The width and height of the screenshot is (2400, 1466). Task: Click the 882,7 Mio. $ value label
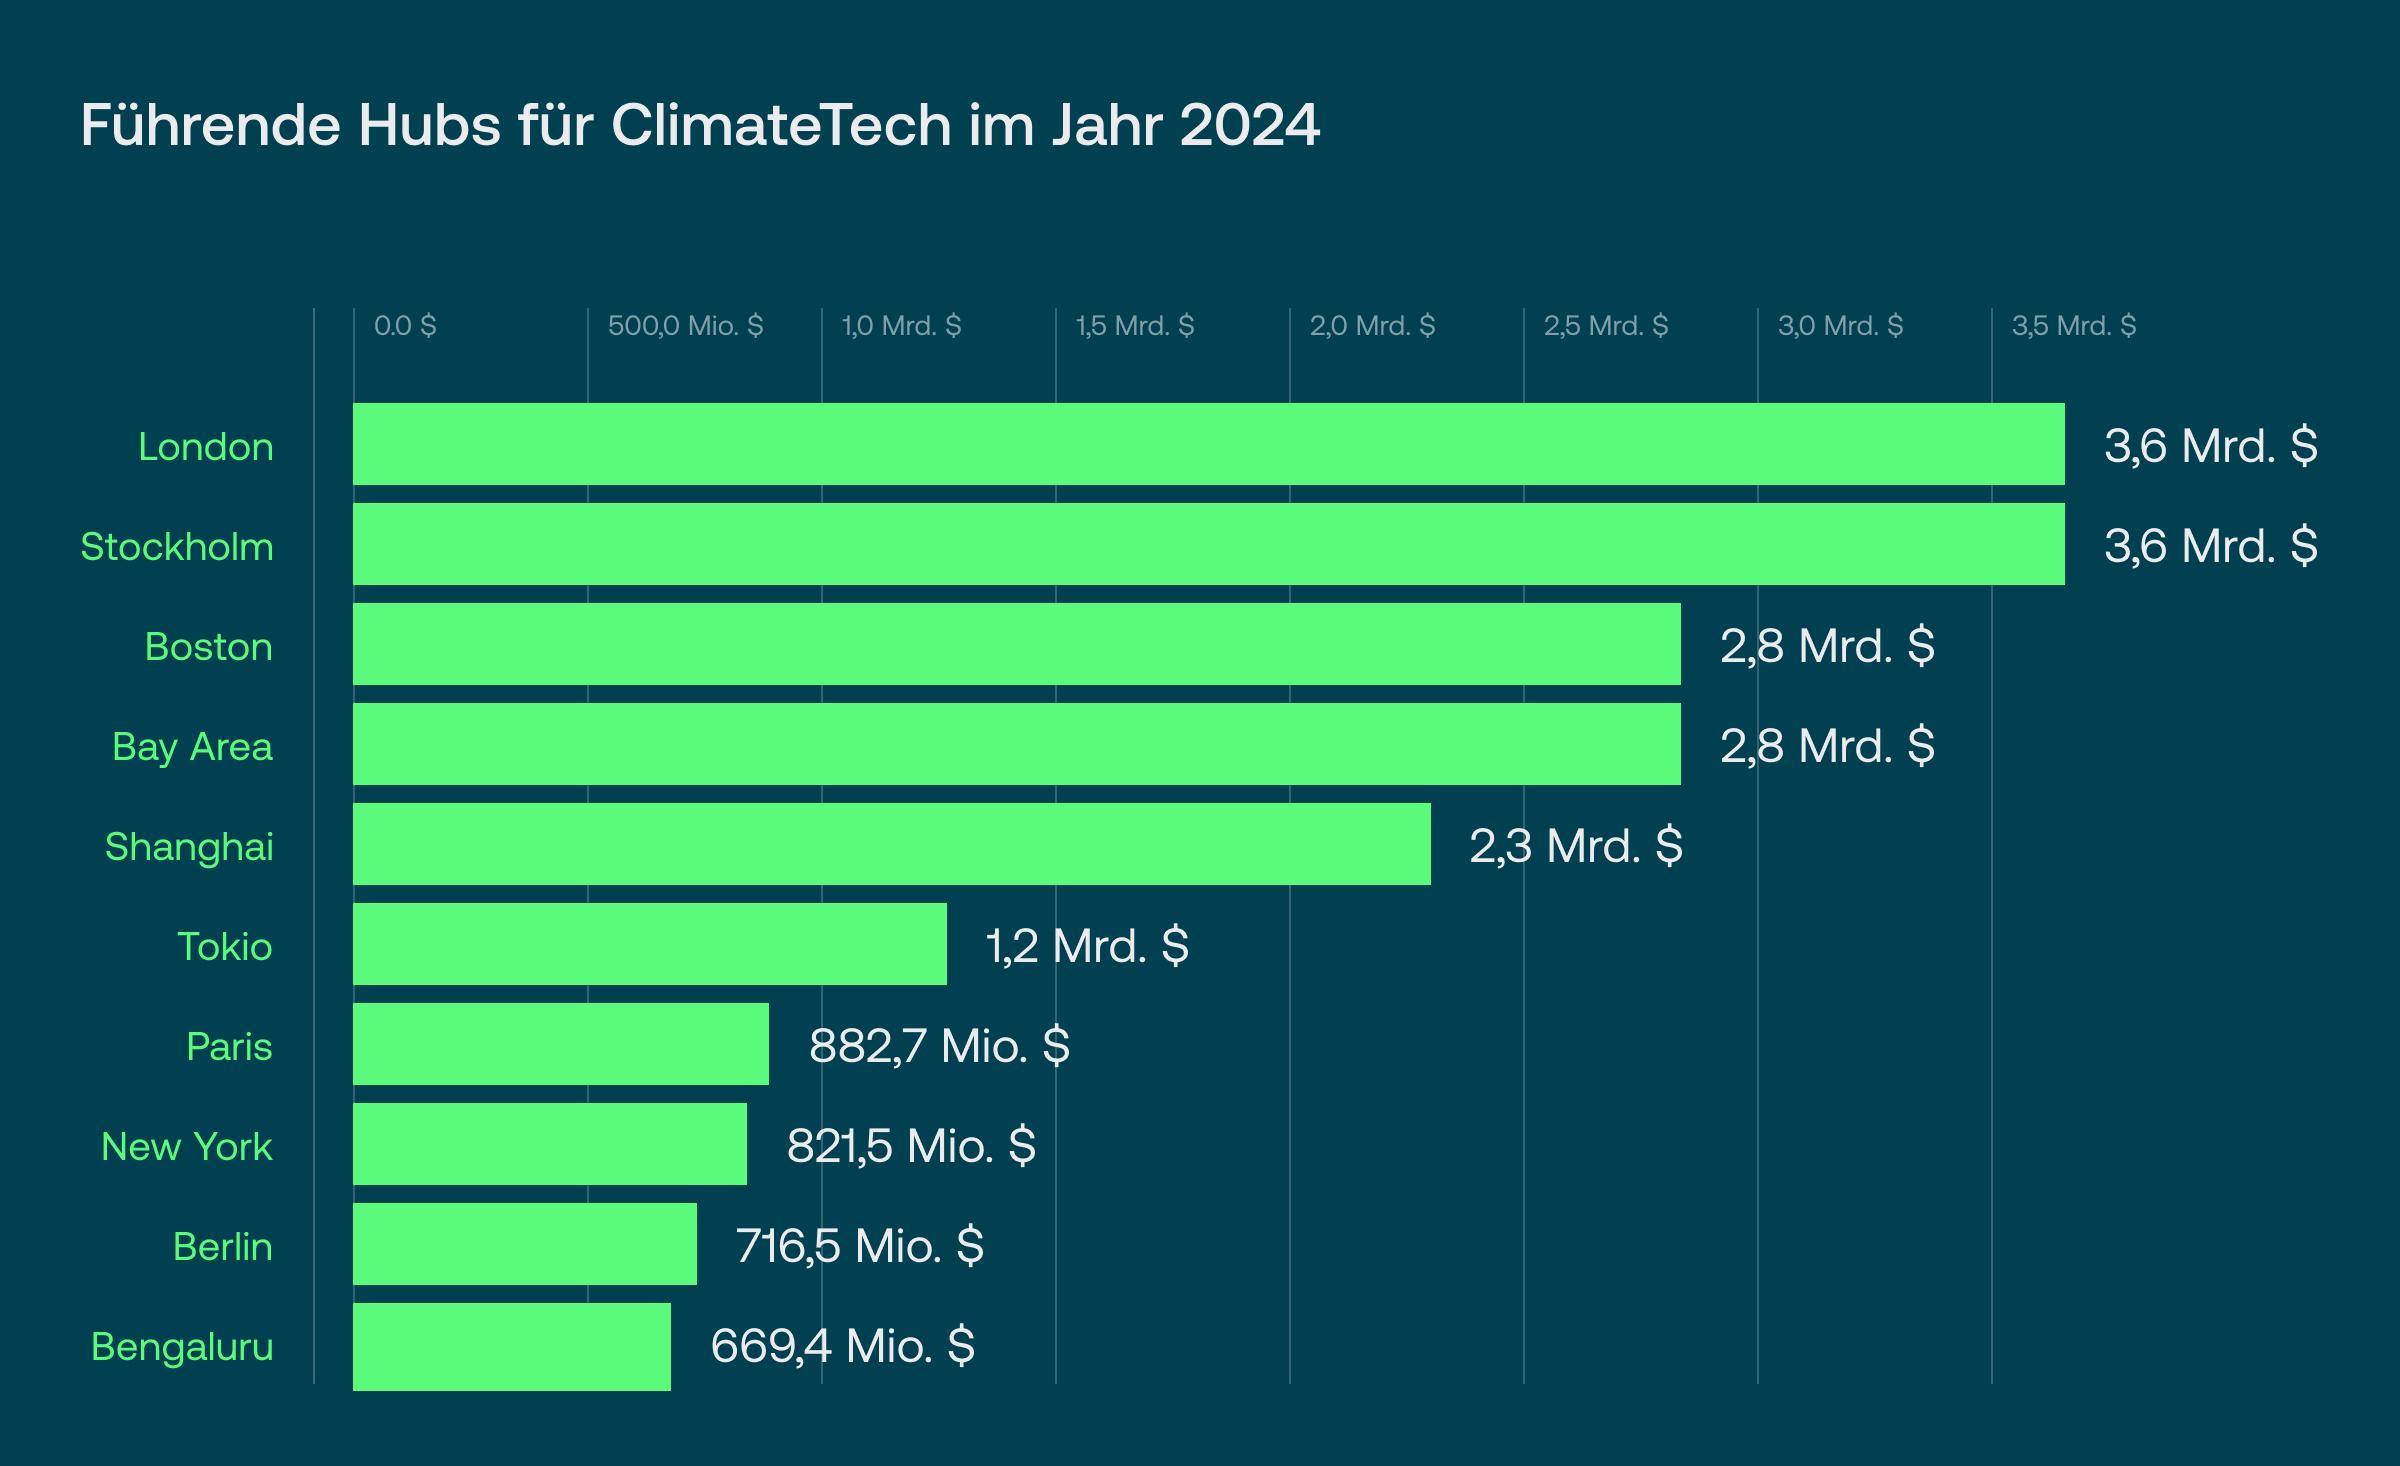(939, 1046)
